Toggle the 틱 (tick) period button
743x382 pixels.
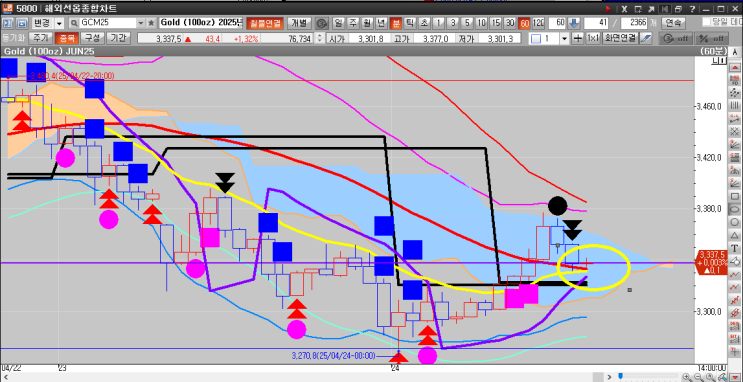coord(410,23)
